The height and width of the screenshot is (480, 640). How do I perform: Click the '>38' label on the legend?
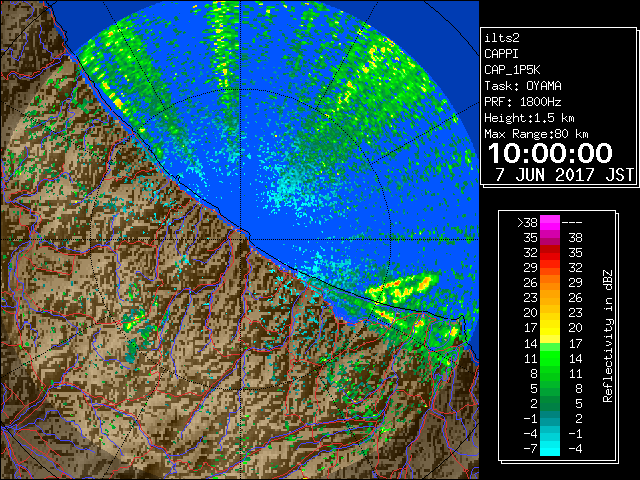point(527,223)
